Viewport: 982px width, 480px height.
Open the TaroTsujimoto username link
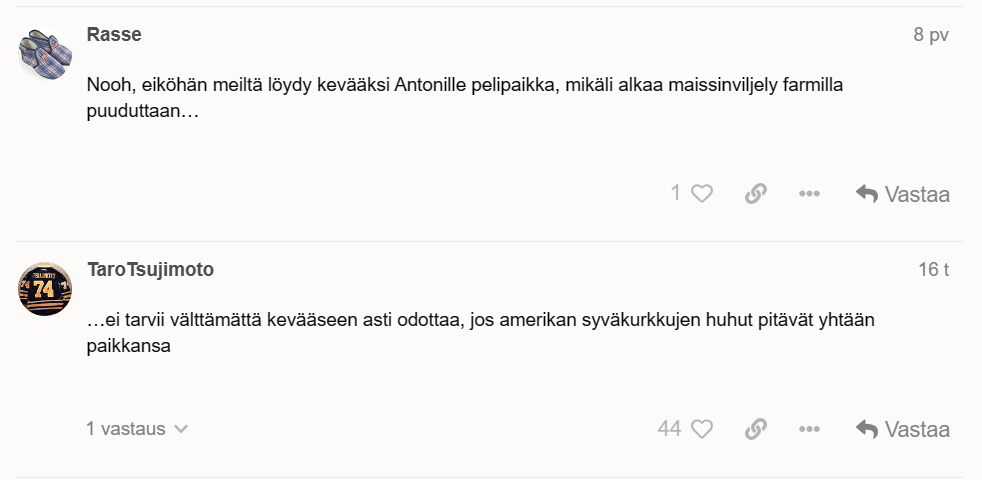click(150, 270)
